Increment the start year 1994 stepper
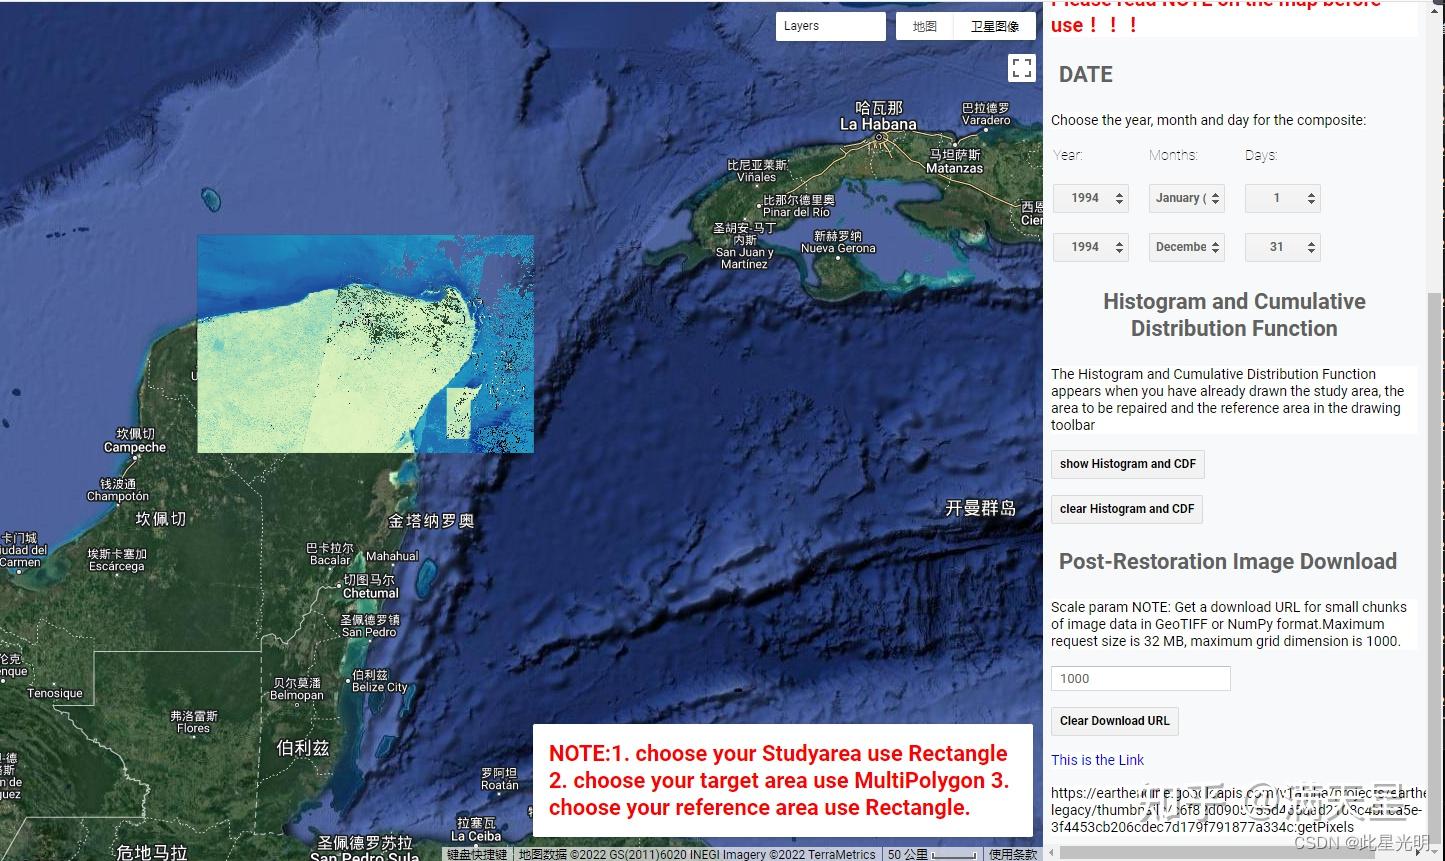The width and height of the screenshot is (1445, 861). click(1119, 193)
